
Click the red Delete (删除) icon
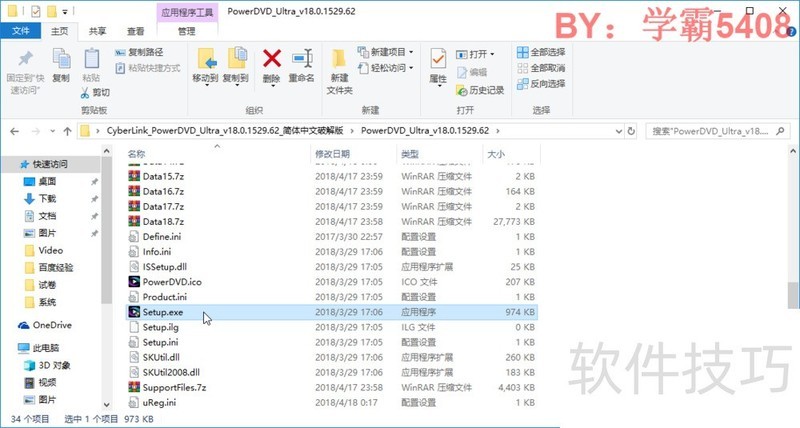(x=271, y=58)
